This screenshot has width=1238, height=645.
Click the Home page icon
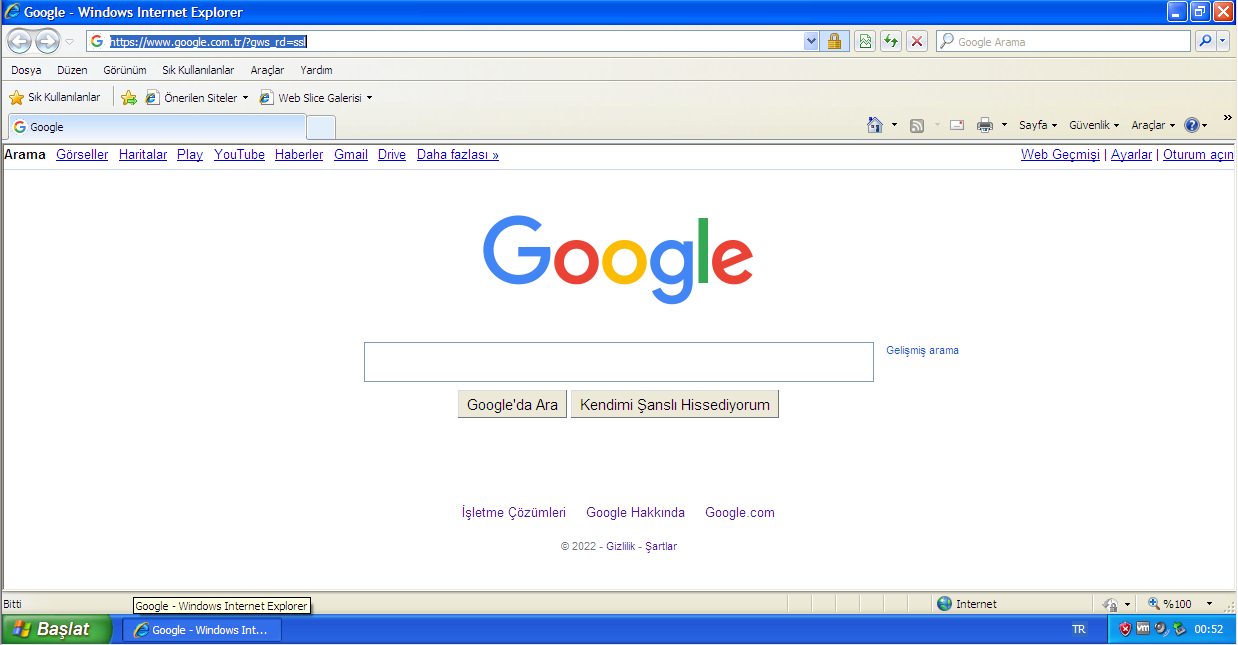875,125
